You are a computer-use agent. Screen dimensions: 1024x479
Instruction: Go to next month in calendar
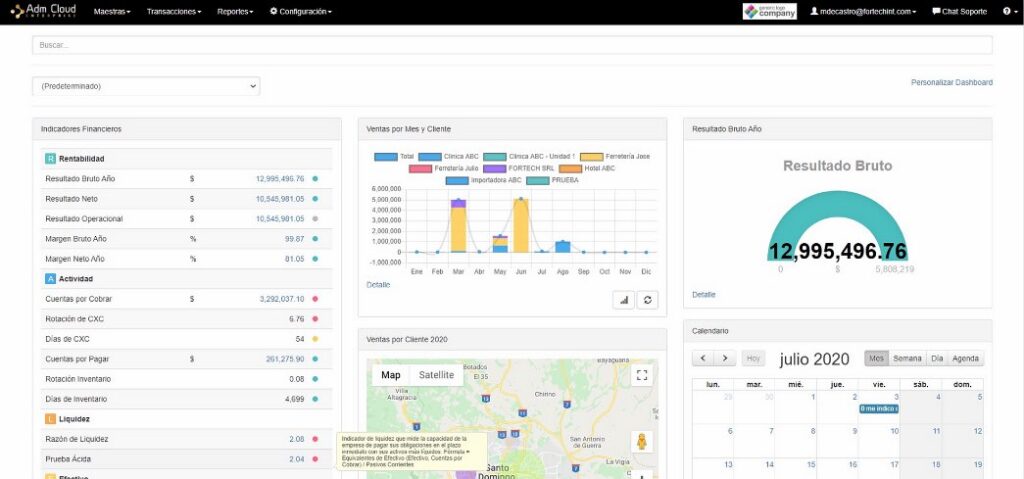click(x=725, y=358)
